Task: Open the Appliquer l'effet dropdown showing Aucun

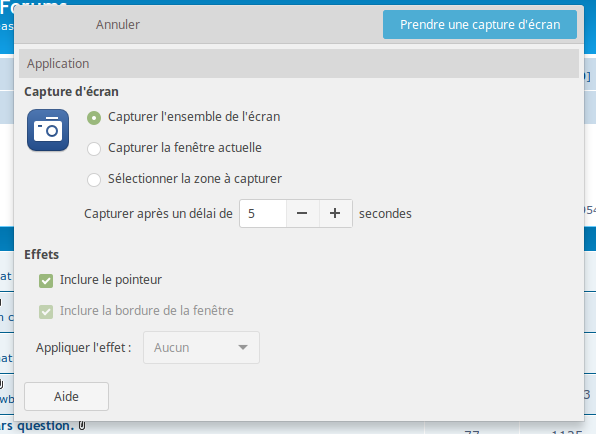Action: coord(201,347)
